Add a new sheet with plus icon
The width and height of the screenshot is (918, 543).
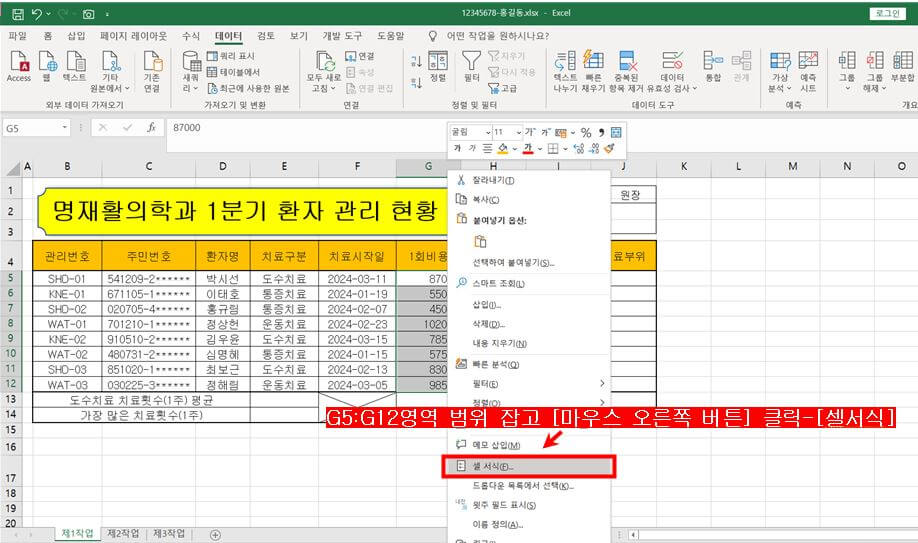tap(215, 534)
